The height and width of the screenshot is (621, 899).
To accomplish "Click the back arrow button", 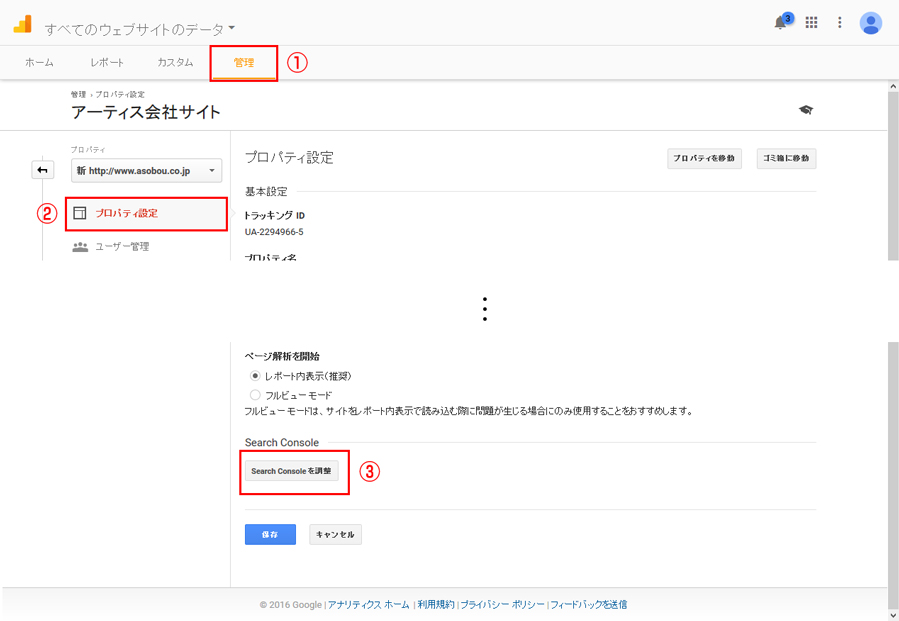I will point(42,170).
